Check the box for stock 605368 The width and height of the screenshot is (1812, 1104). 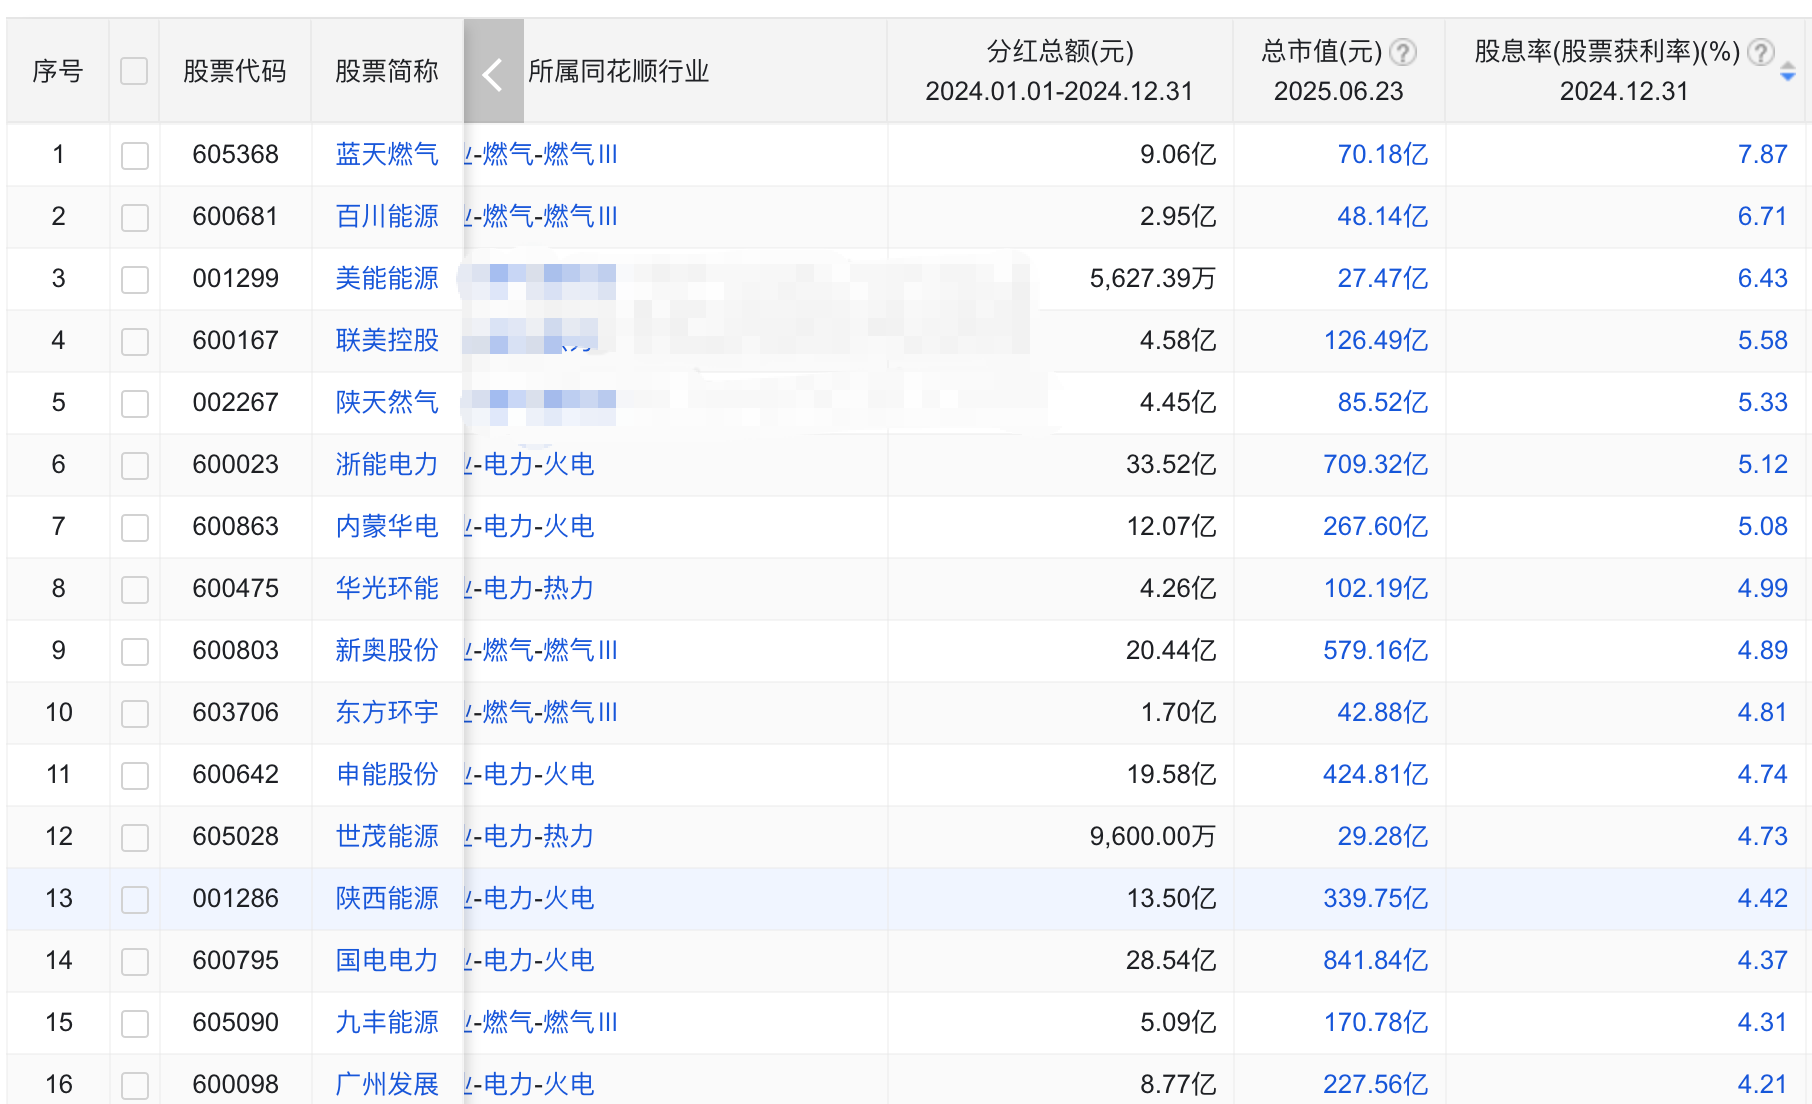coord(134,155)
